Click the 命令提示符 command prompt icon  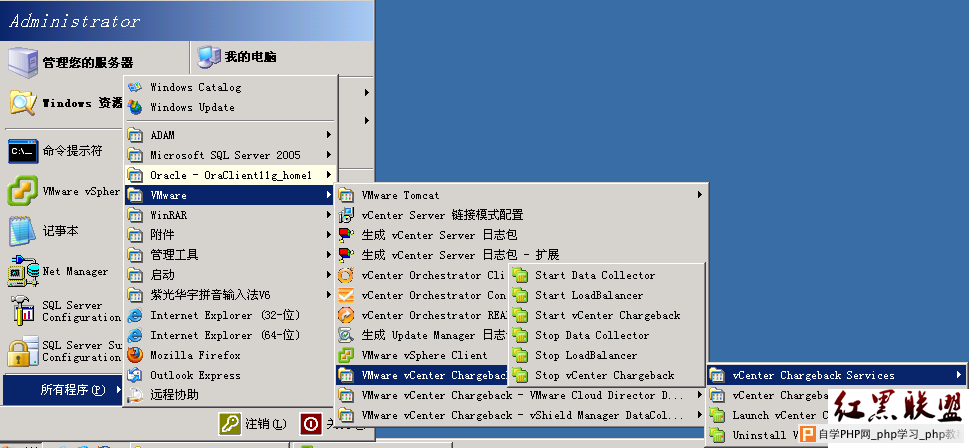[23, 151]
